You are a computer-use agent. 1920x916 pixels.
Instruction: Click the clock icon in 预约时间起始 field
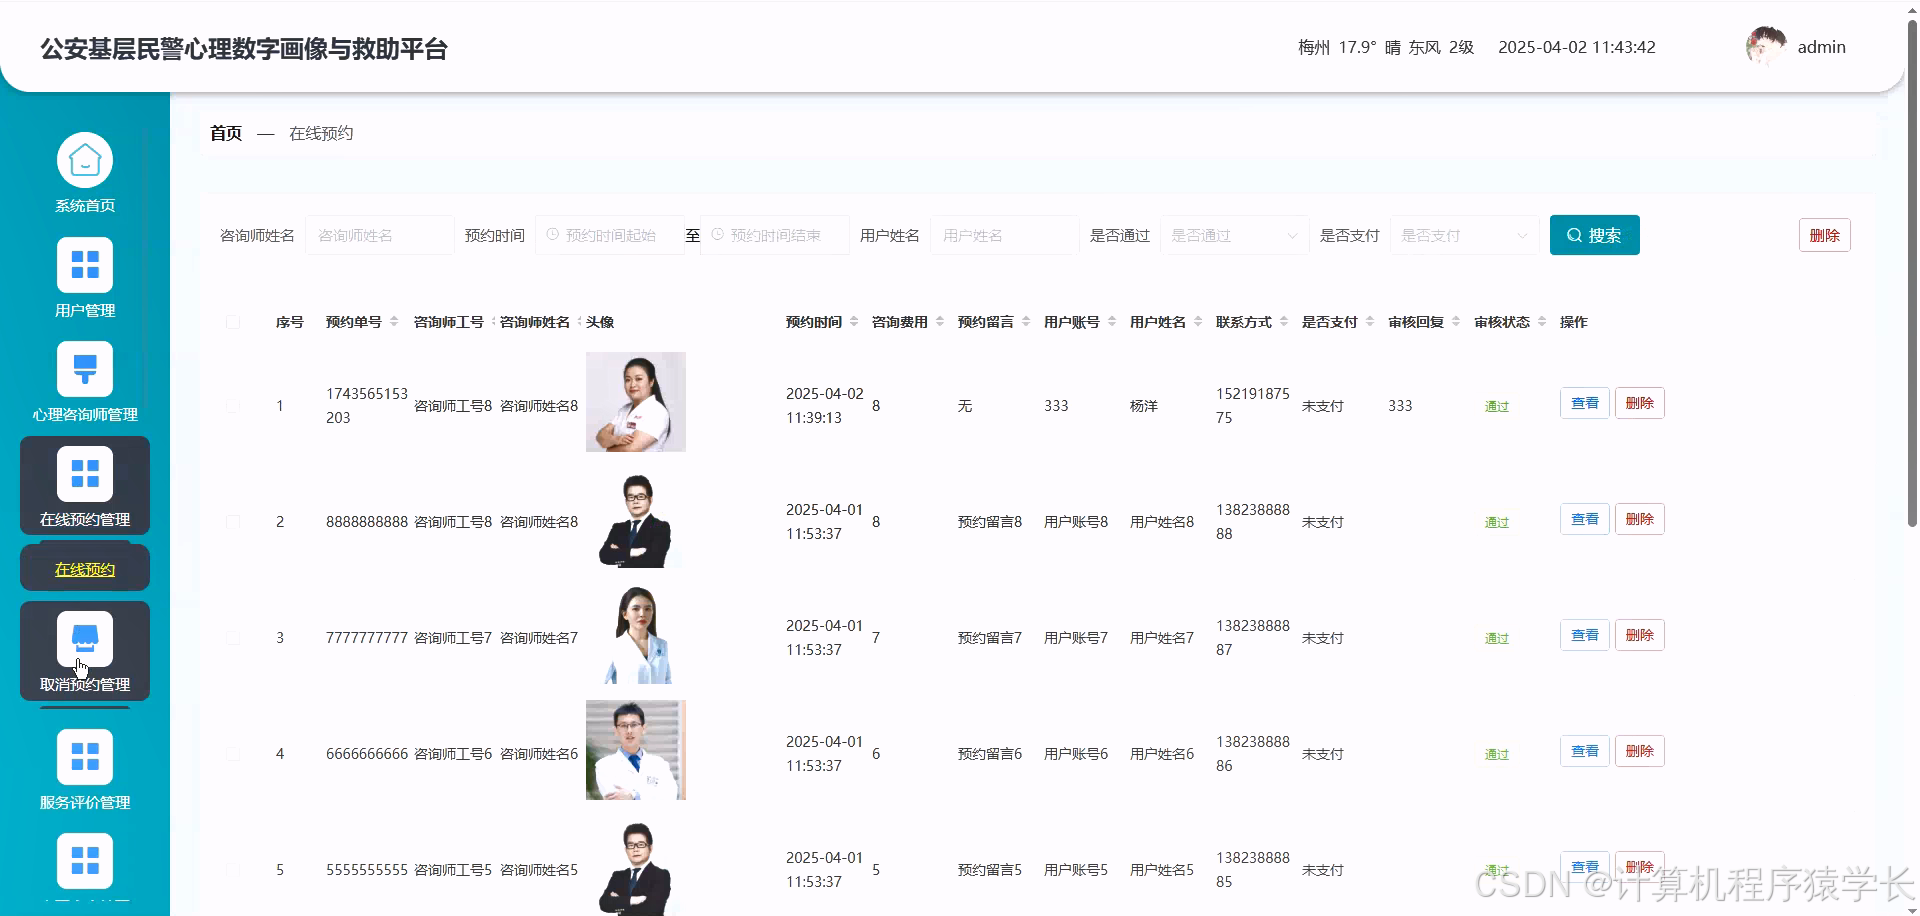(x=553, y=234)
